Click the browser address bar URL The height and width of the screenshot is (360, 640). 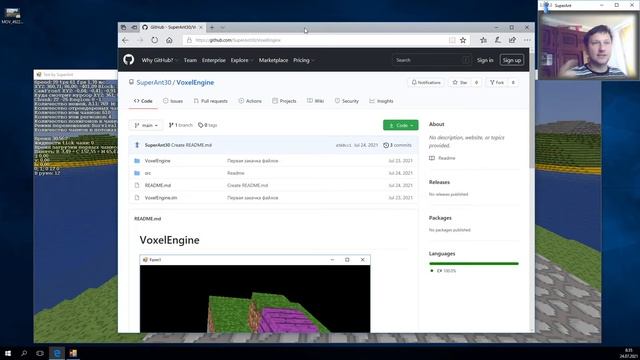238,40
